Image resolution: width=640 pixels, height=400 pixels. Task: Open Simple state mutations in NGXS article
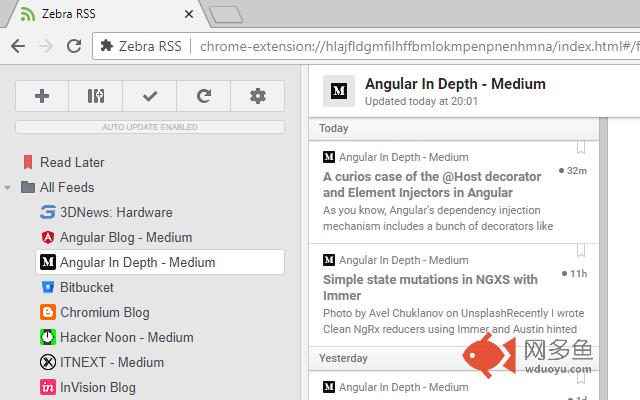point(430,287)
